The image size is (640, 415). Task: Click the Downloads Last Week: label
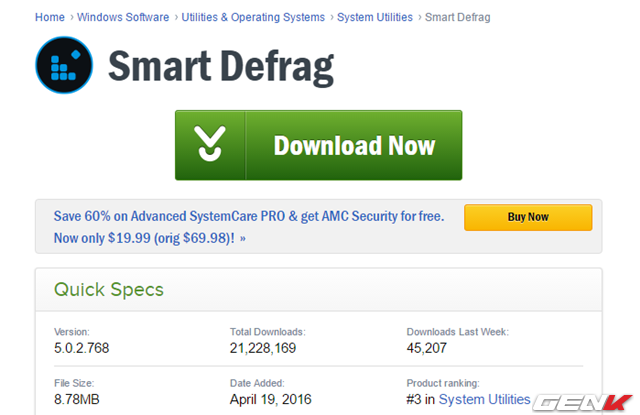[458, 332]
